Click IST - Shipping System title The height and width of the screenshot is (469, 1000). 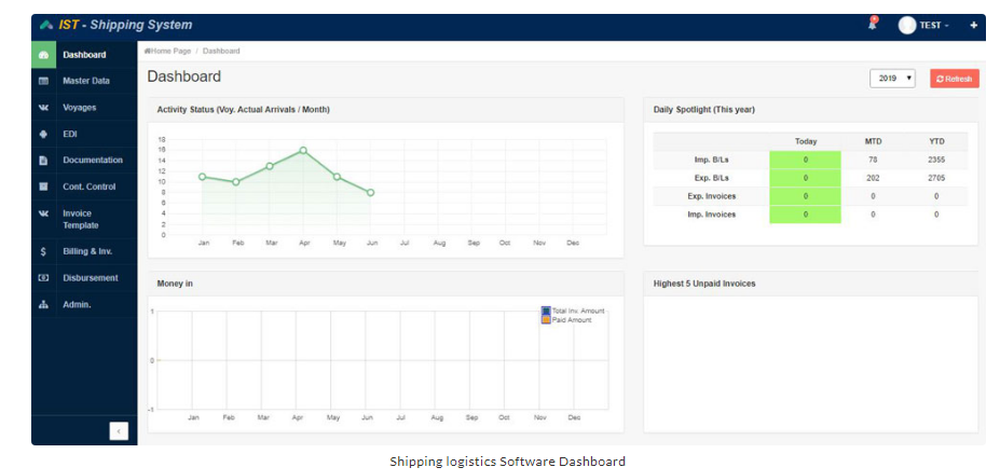pos(125,26)
